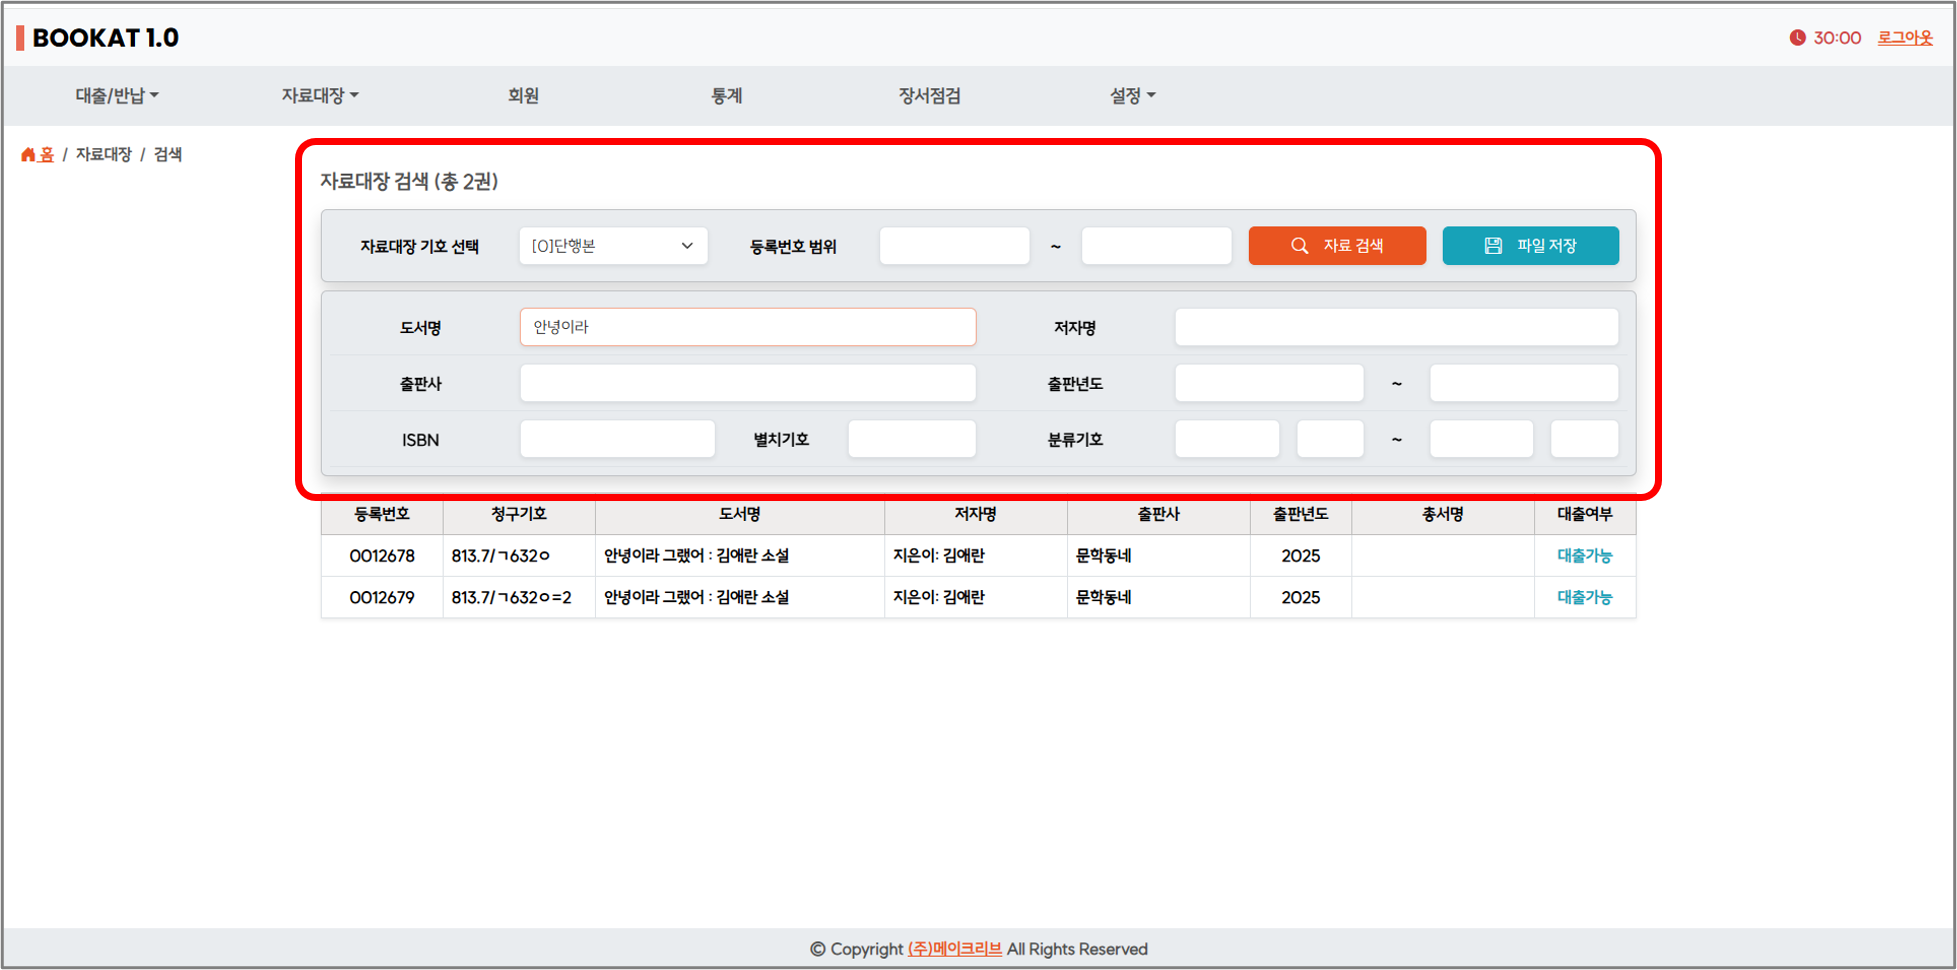Expand the 대출/반납 menu

click(x=116, y=96)
